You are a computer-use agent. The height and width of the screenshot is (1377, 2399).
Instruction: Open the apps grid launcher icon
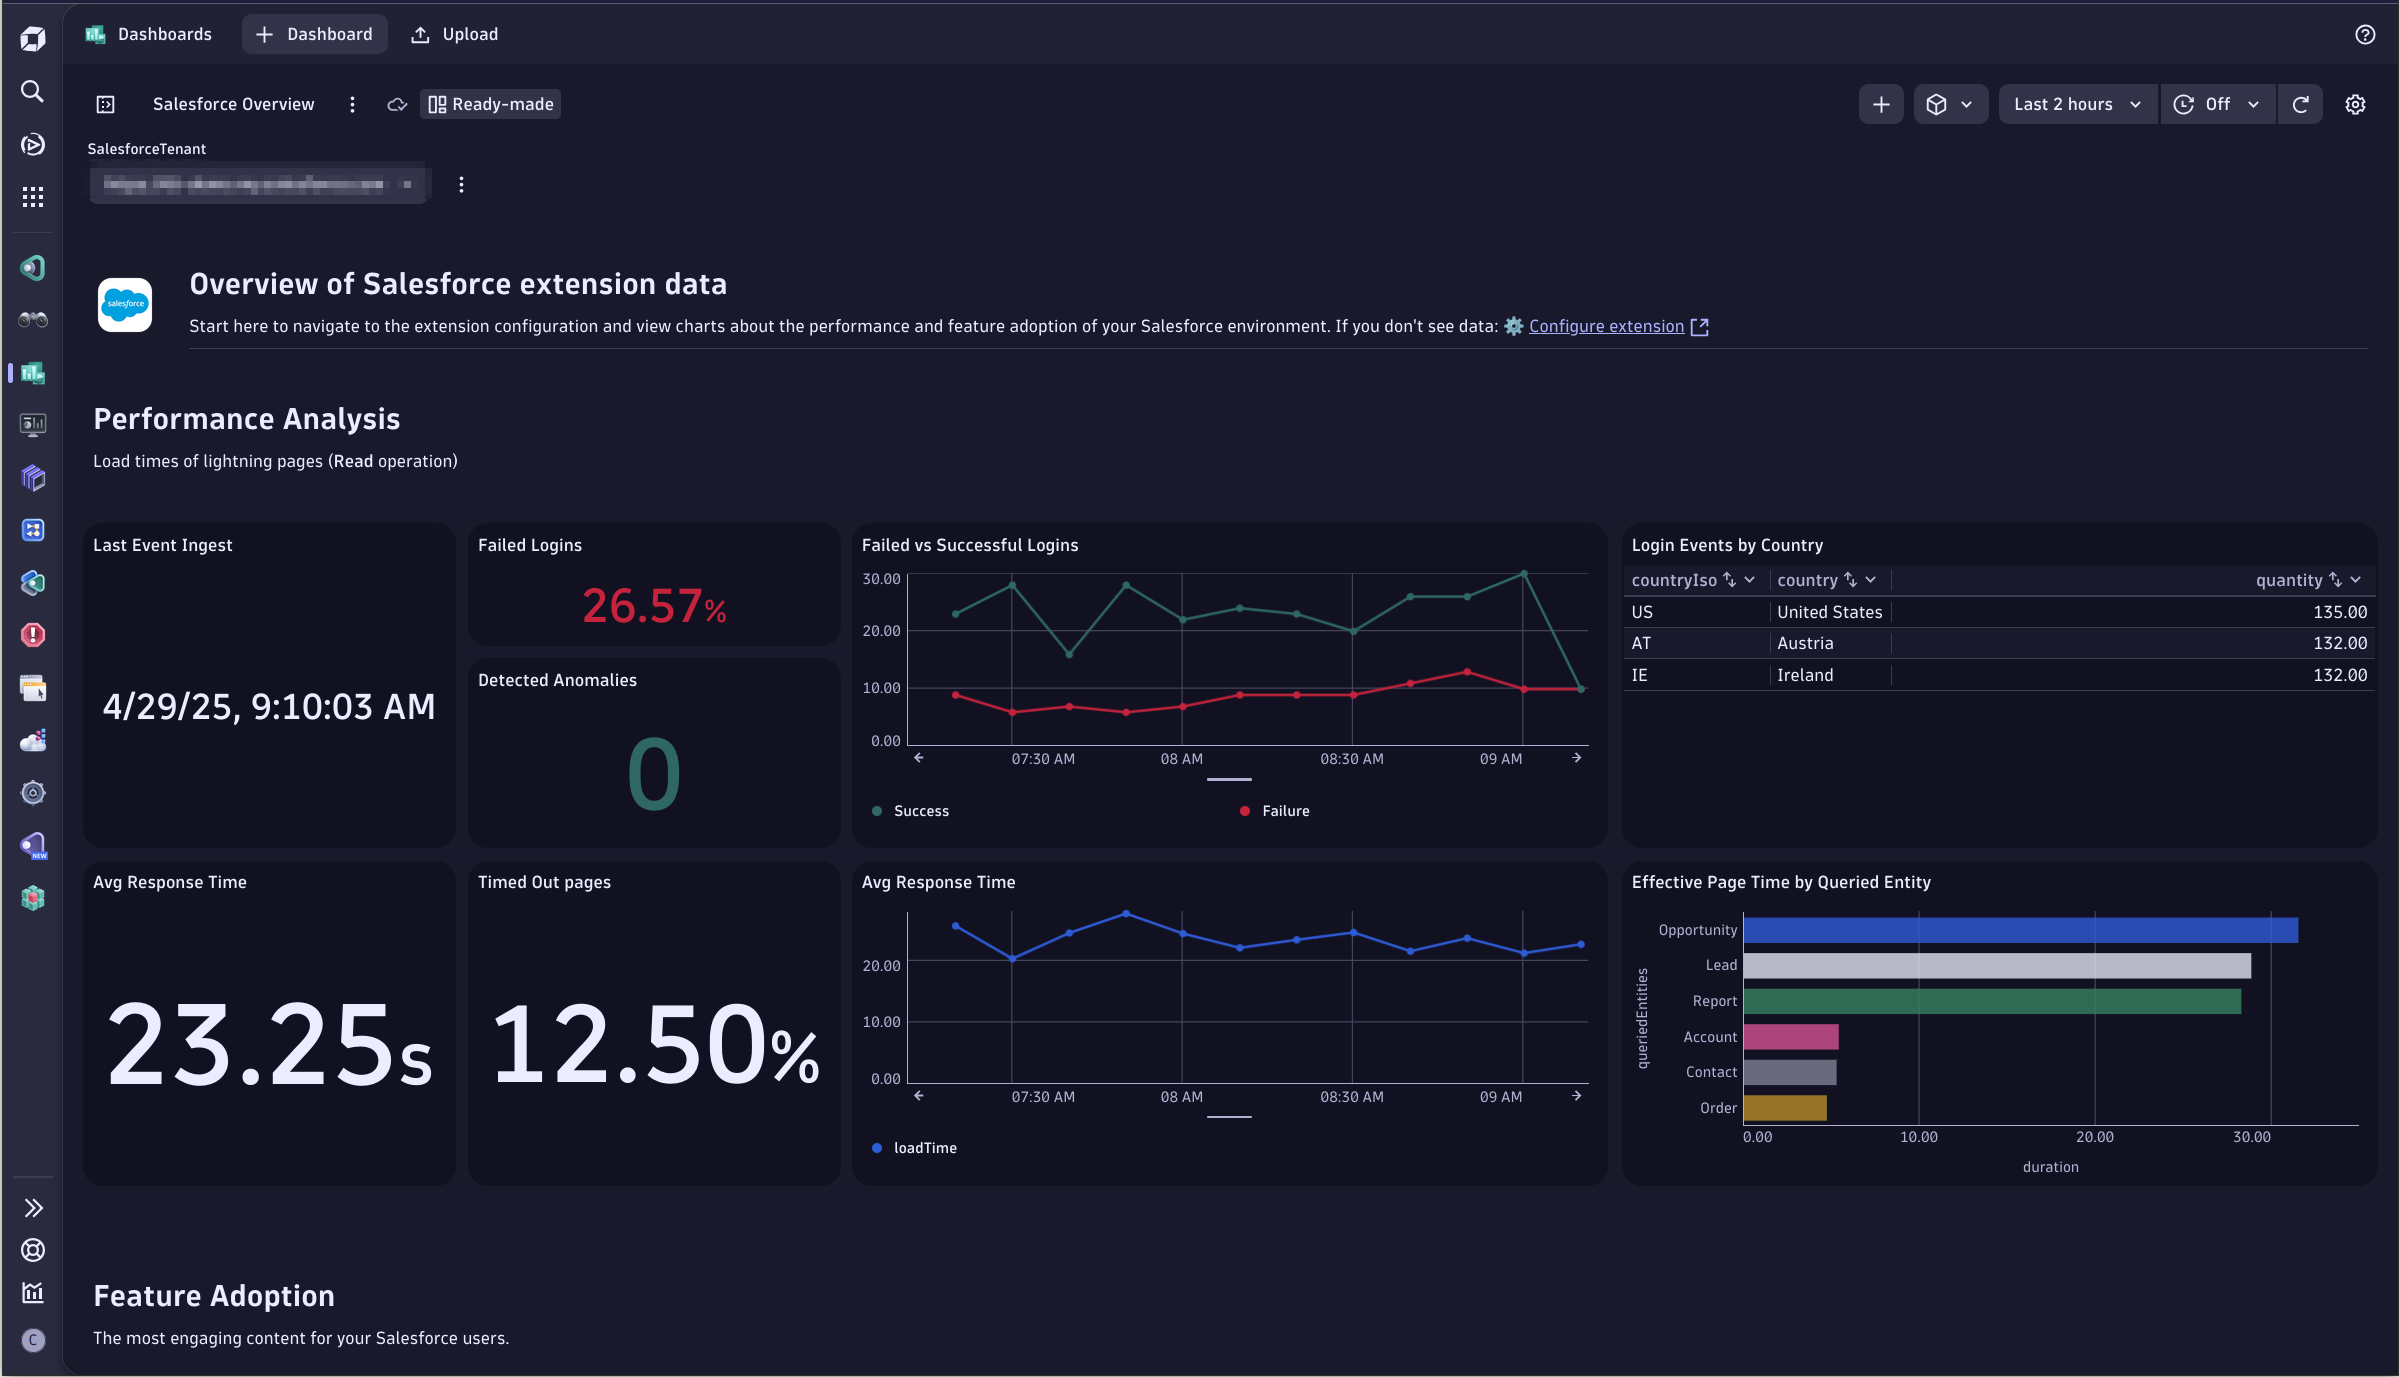32,197
